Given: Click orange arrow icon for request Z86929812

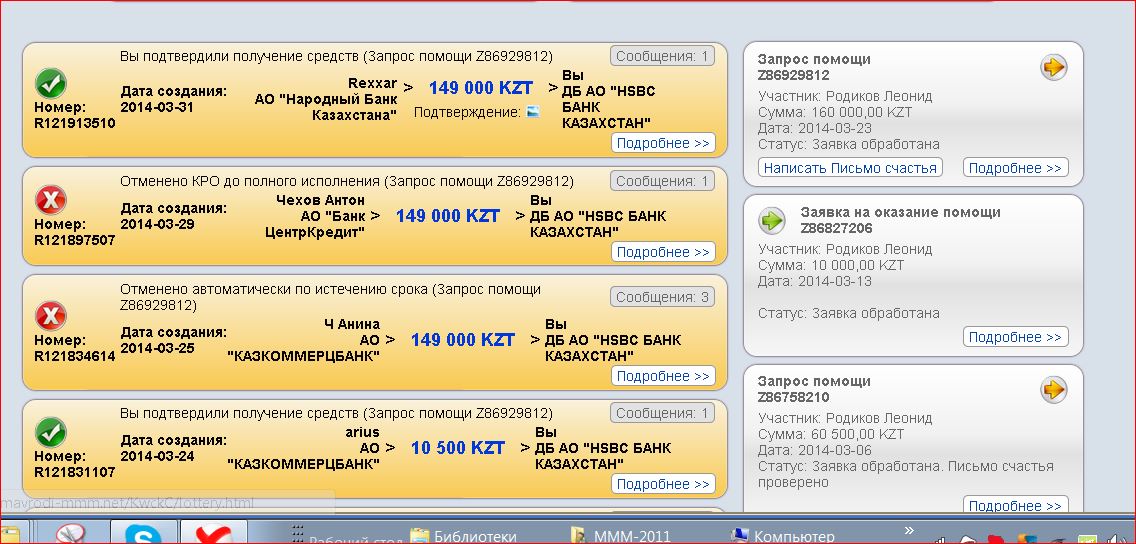Looking at the screenshot, I should (x=1053, y=67).
